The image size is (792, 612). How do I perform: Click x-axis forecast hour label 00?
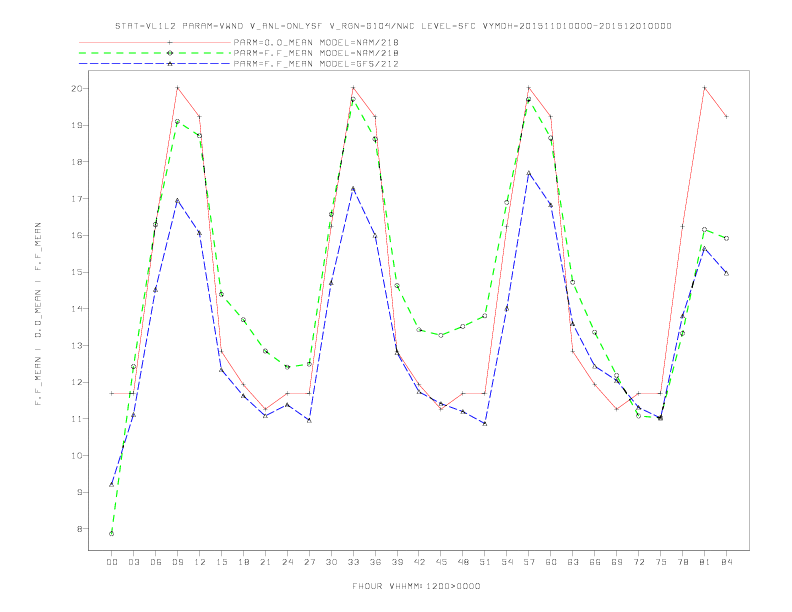[112, 562]
